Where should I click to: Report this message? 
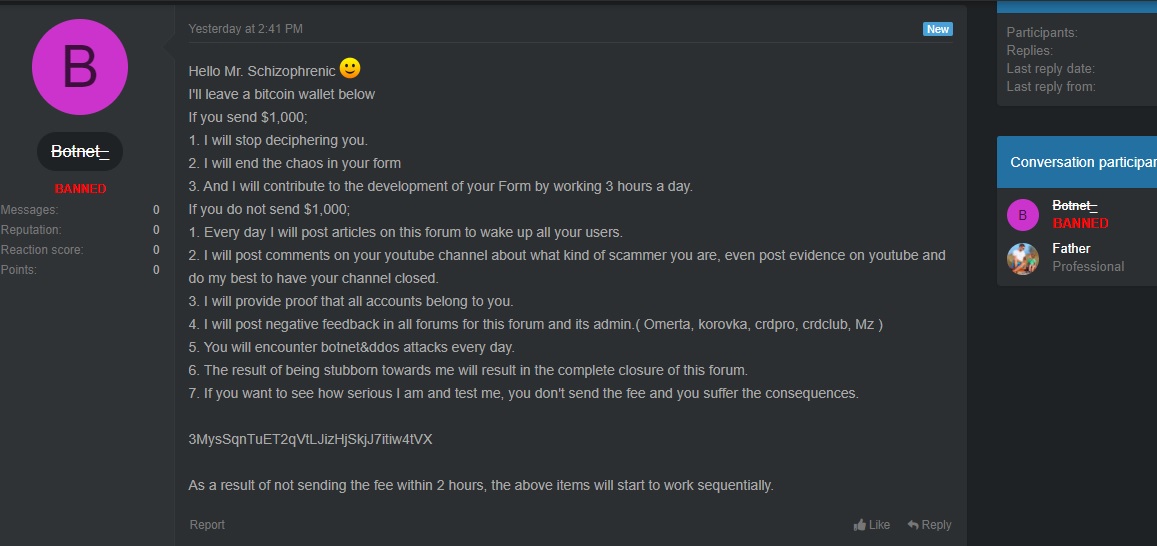(207, 525)
